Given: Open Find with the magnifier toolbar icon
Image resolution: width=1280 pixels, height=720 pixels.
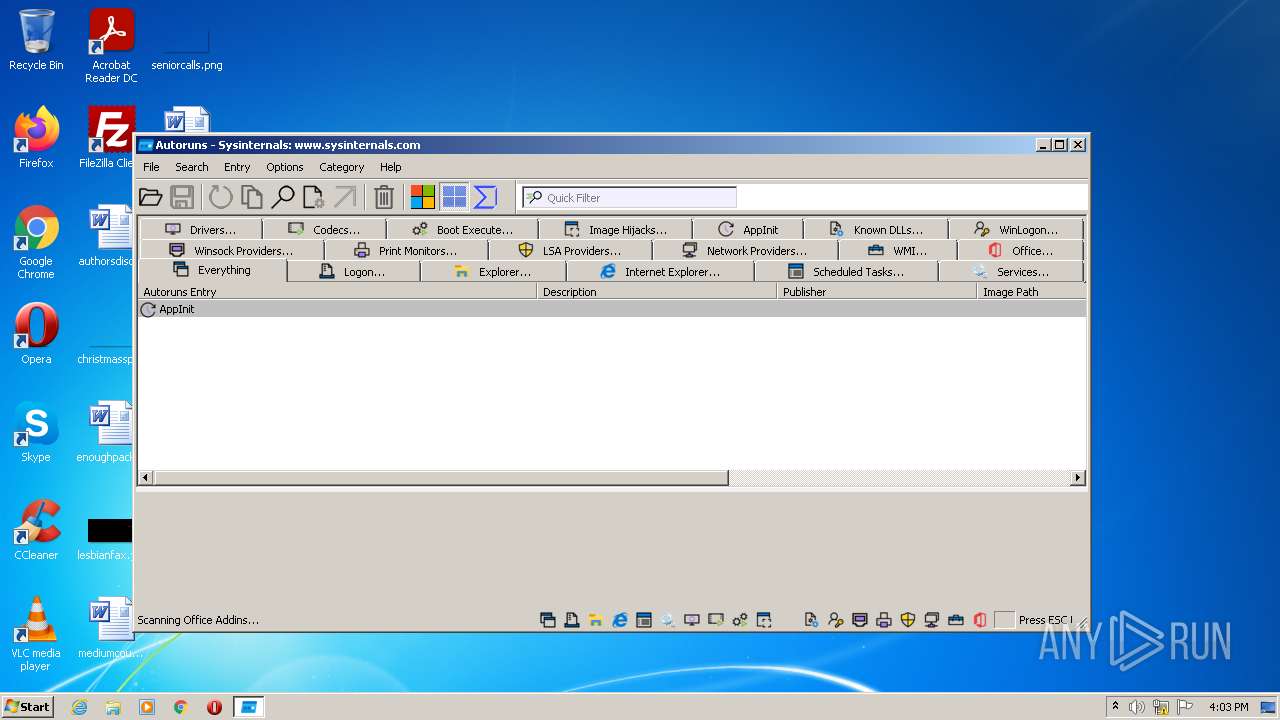Looking at the screenshot, I should [283, 197].
